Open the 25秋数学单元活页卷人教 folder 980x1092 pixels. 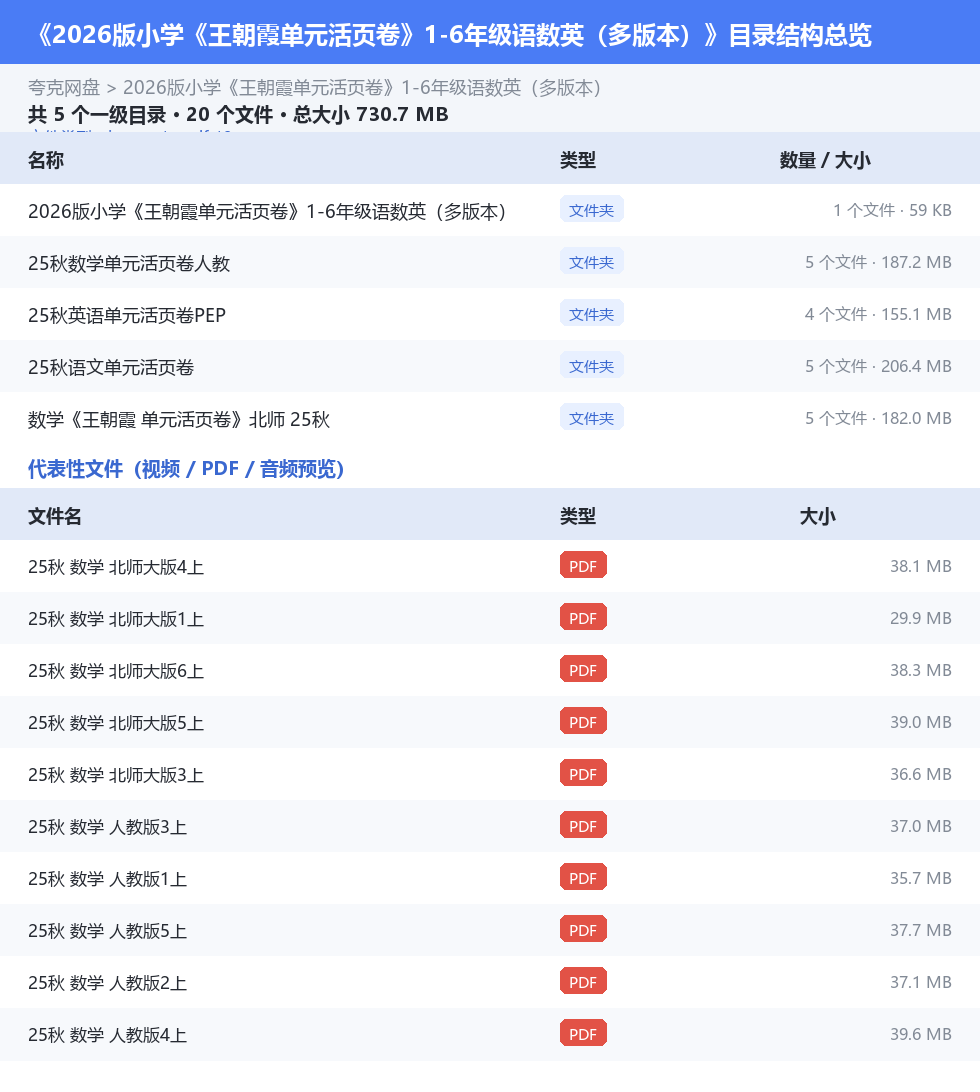(129, 263)
